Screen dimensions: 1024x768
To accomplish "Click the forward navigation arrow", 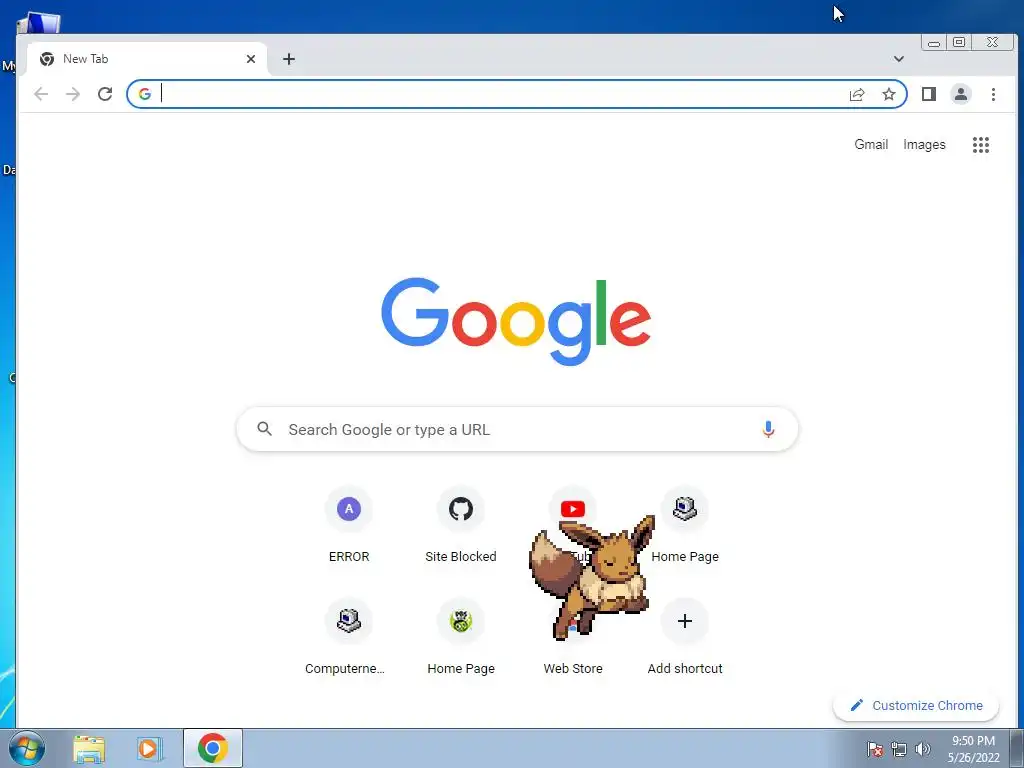I will click(72, 94).
